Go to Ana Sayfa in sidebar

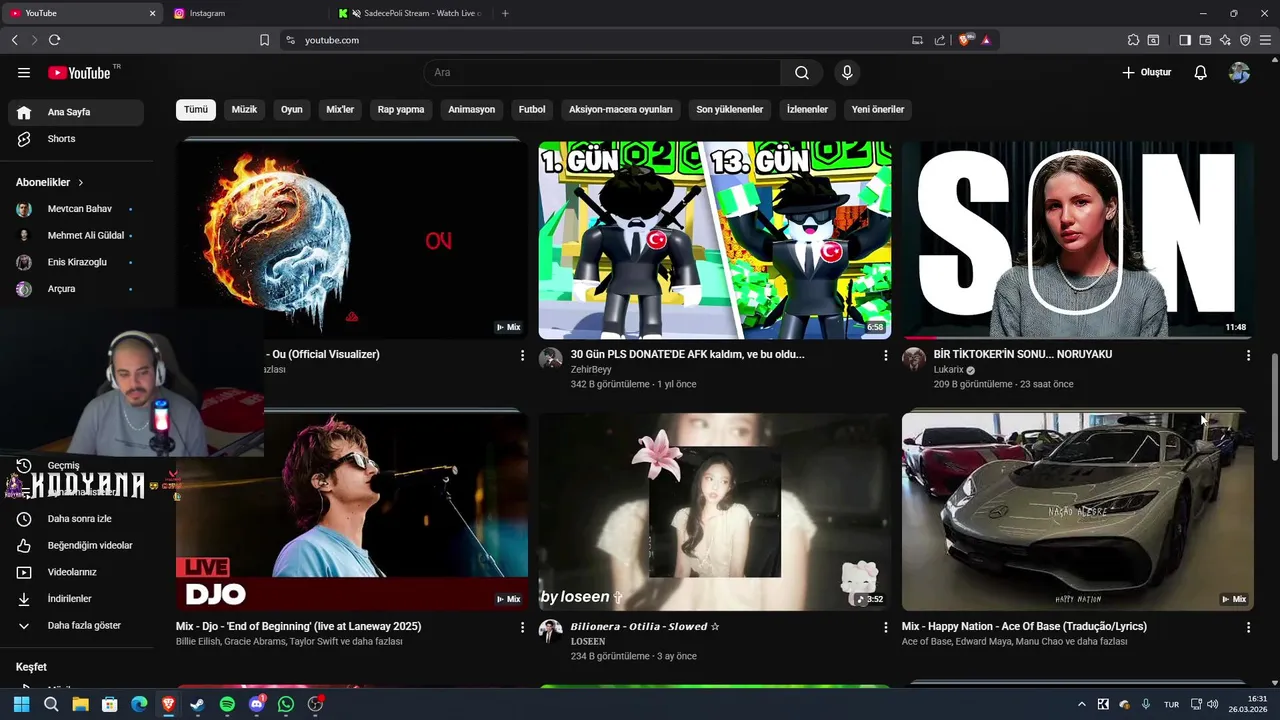(76, 112)
